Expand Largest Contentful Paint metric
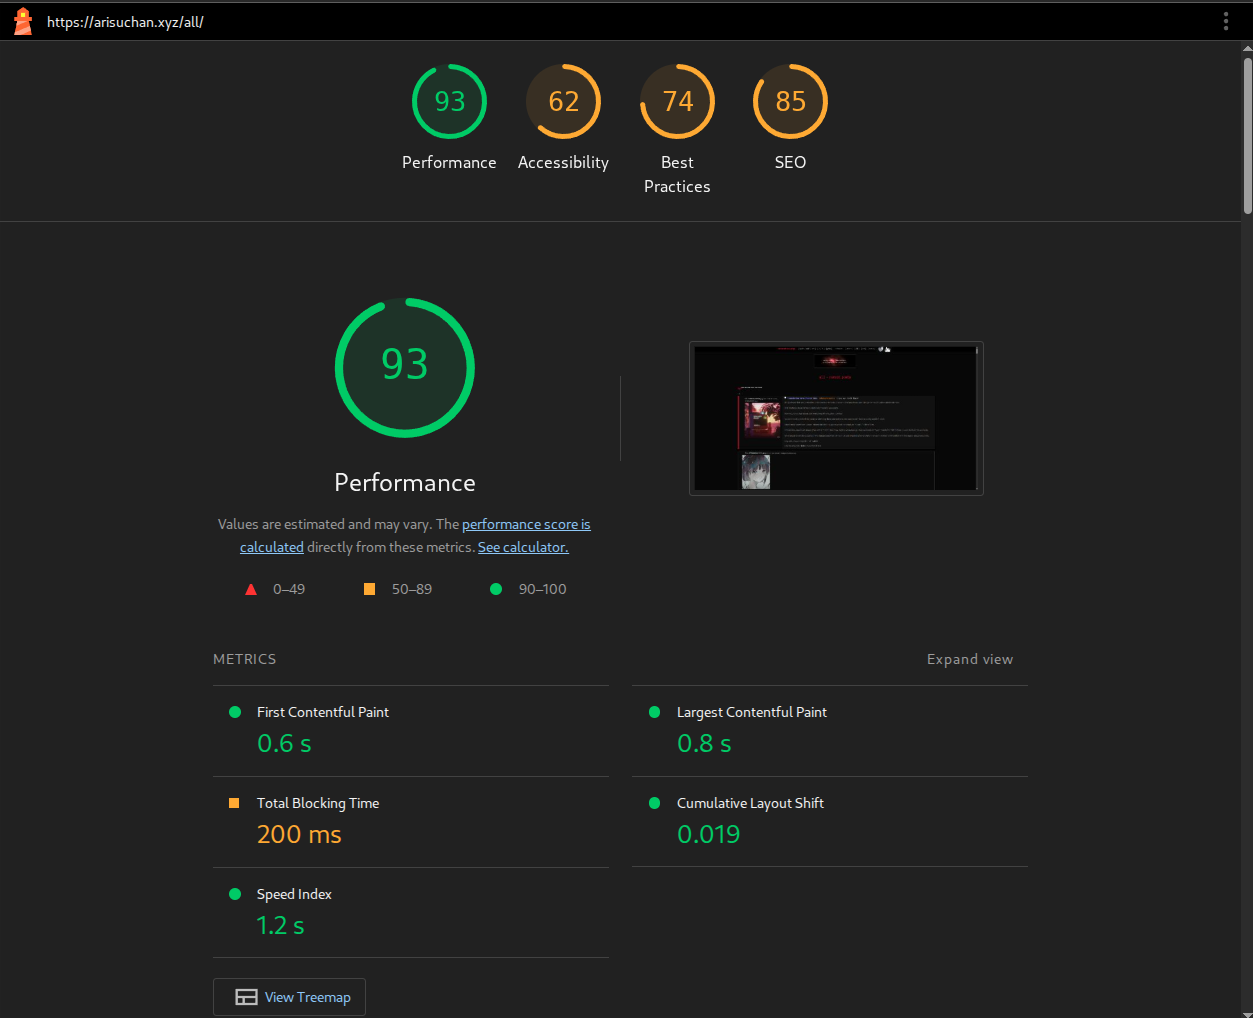The image size is (1253, 1018). pos(751,712)
